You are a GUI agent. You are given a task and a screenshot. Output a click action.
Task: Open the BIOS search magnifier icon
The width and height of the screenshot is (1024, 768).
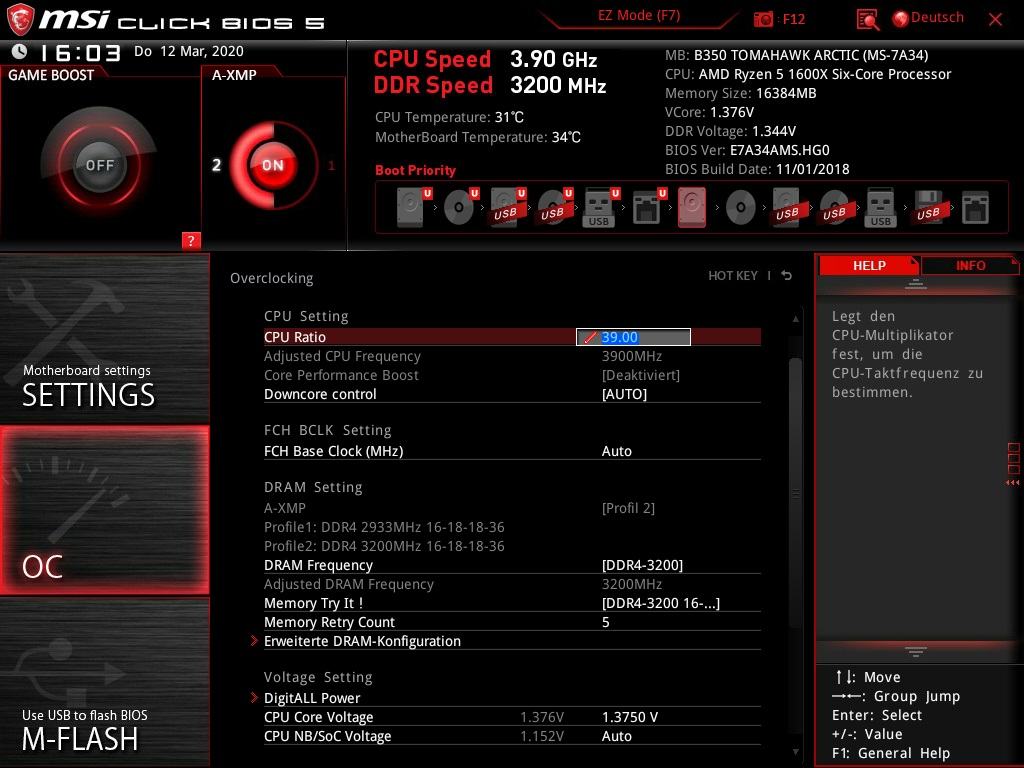coord(867,20)
